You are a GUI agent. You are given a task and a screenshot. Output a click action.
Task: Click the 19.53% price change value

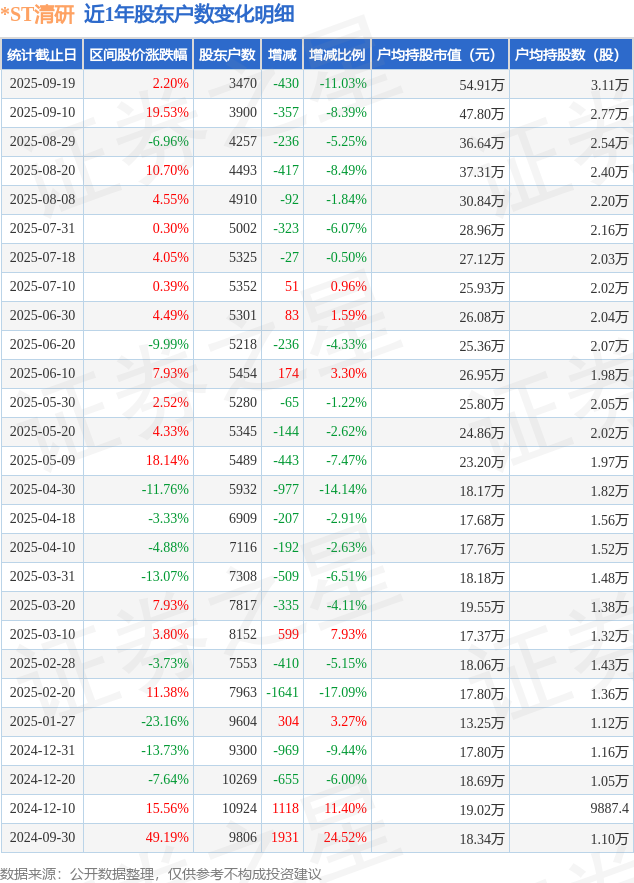click(x=167, y=113)
